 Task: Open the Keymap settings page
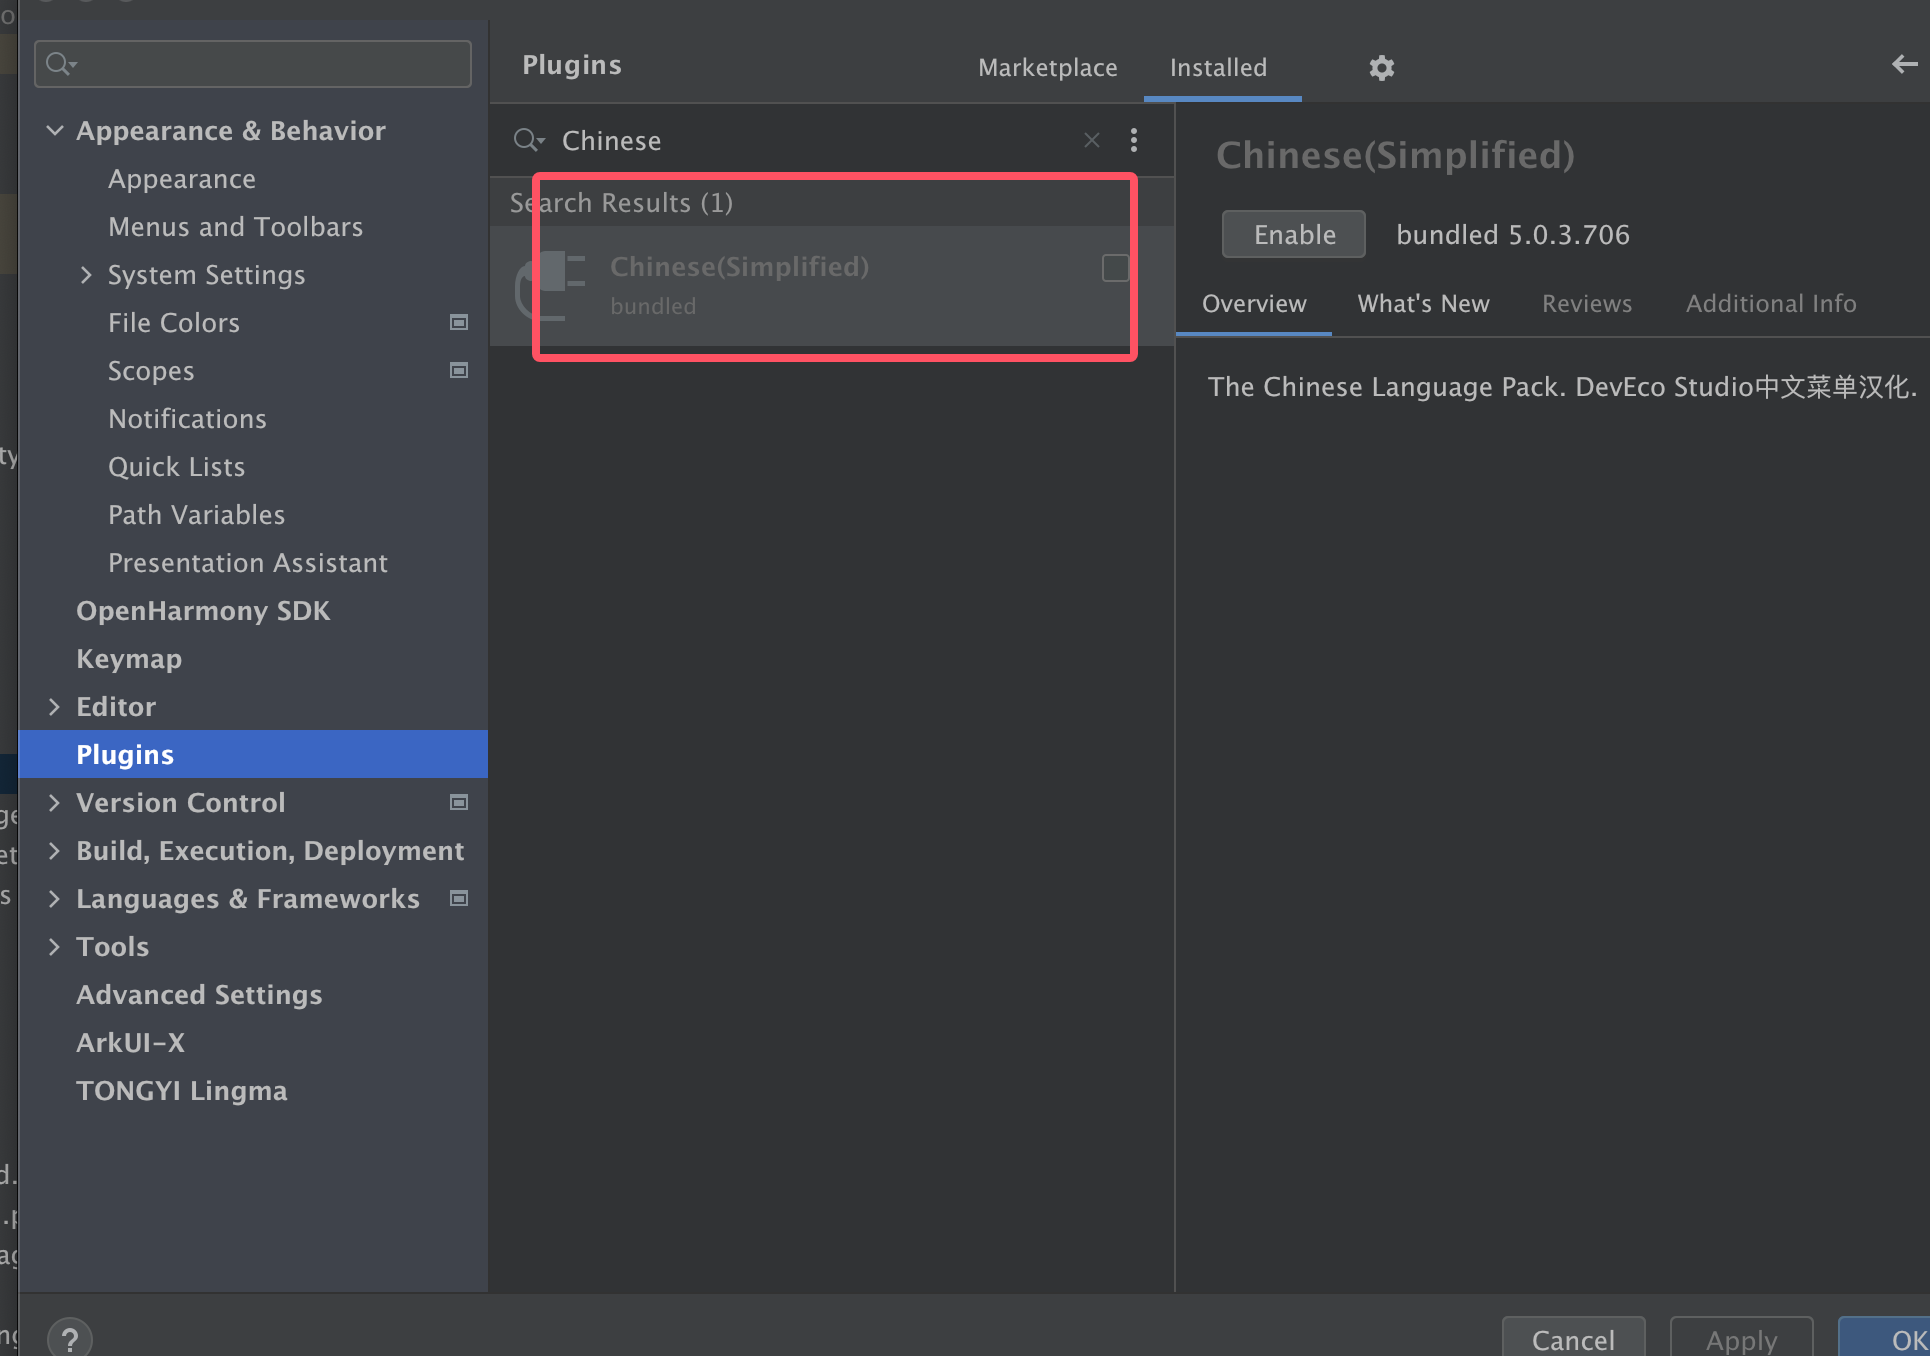point(129,659)
